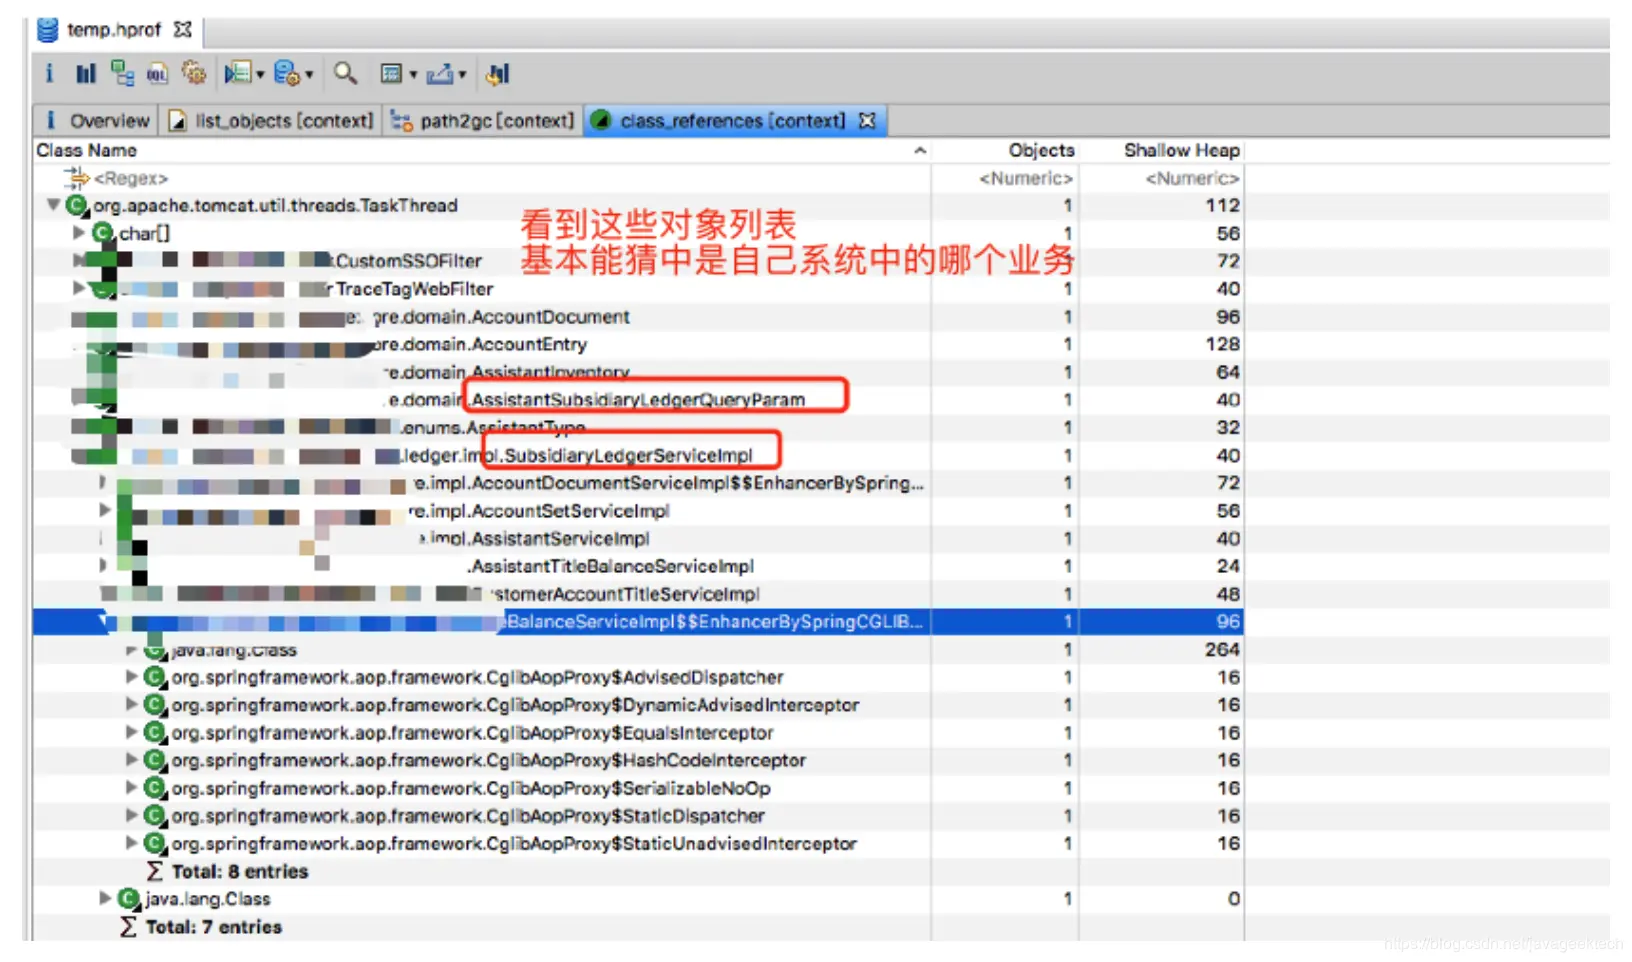Expand the CglibAopProxy$StaticDispatcher node
The width and height of the screenshot is (1632, 962).
coord(131,815)
